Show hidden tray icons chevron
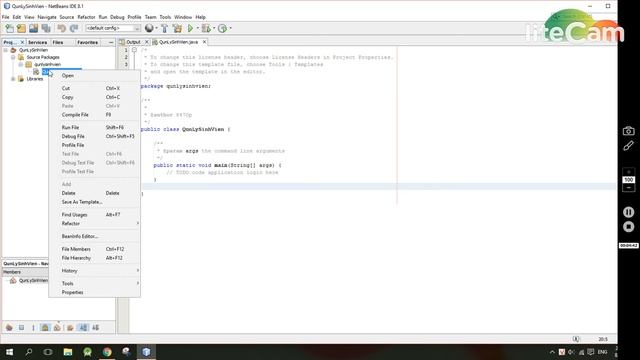 click(552, 352)
